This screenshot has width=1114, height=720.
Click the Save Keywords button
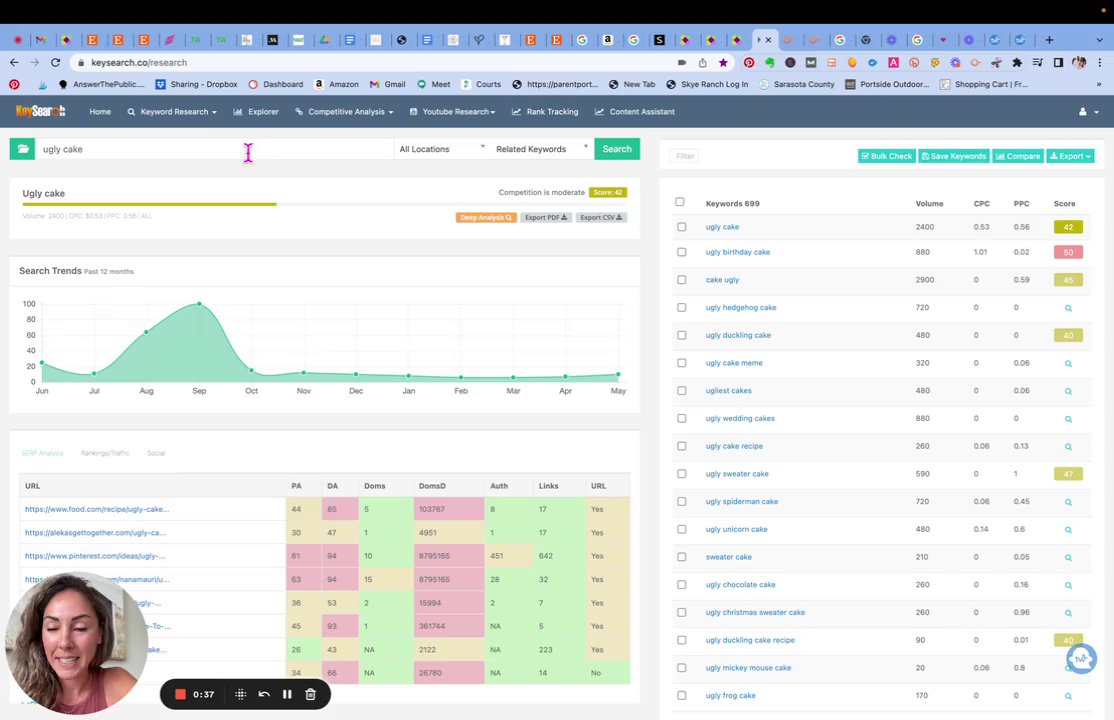(x=953, y=156)
